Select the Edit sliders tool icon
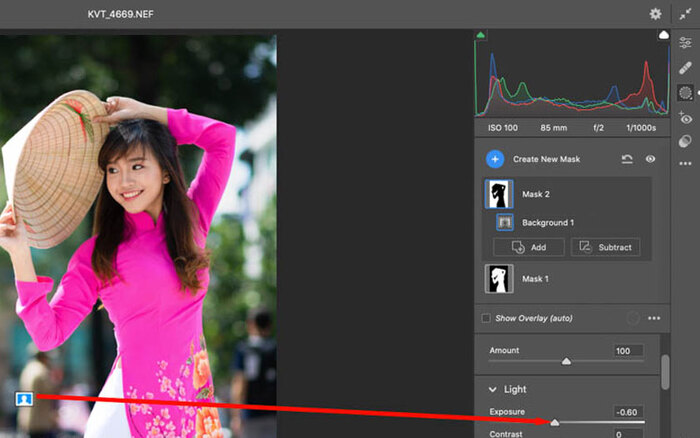 click(685, 42)
